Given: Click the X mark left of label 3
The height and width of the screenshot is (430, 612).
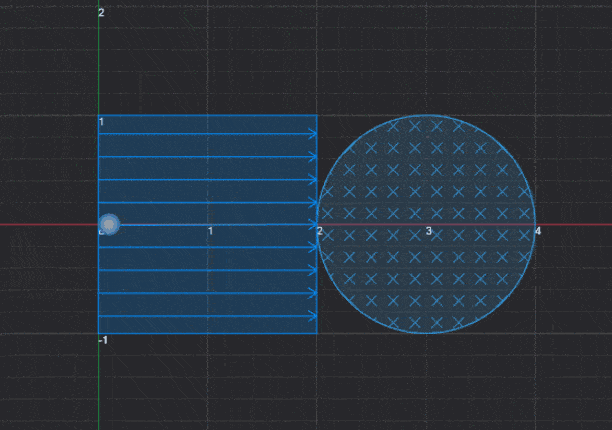Looking at the screenshot, I should (x=415, y=235).
